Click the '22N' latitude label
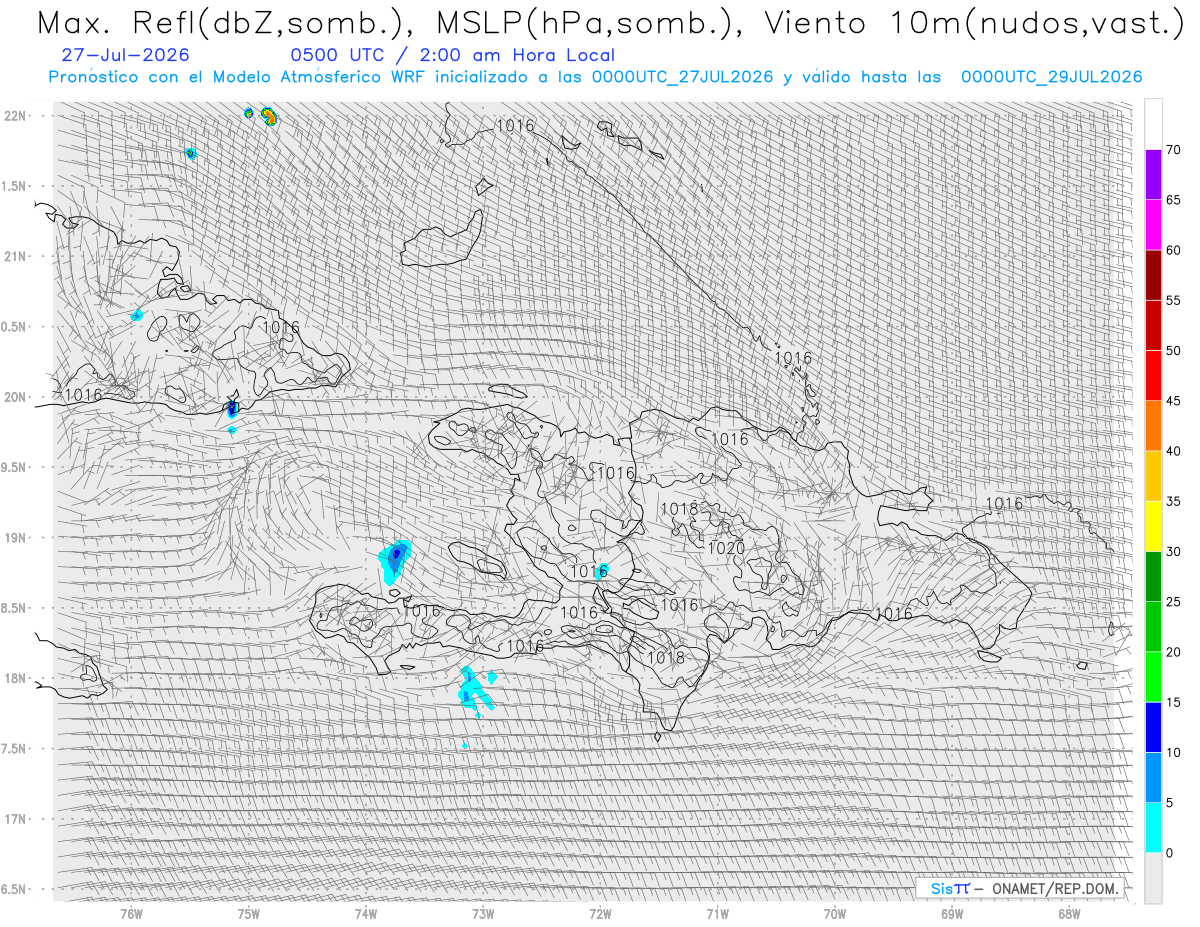Viewport: 1200px width, 927px height. pyautogui.click(x=15, y=116)
